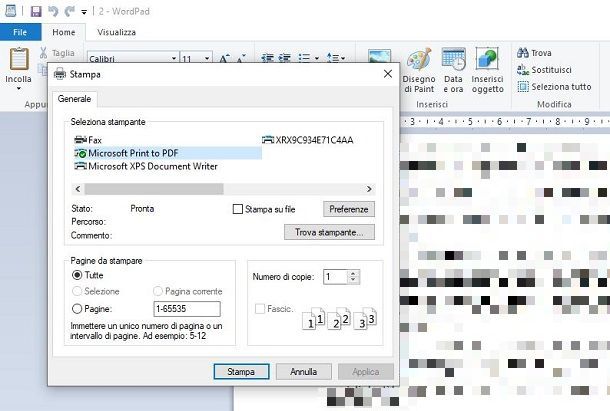Switch to the Home ribbon tab
Image resolution: width=610 pixels, height=411 pixels.
pos(64,32)
